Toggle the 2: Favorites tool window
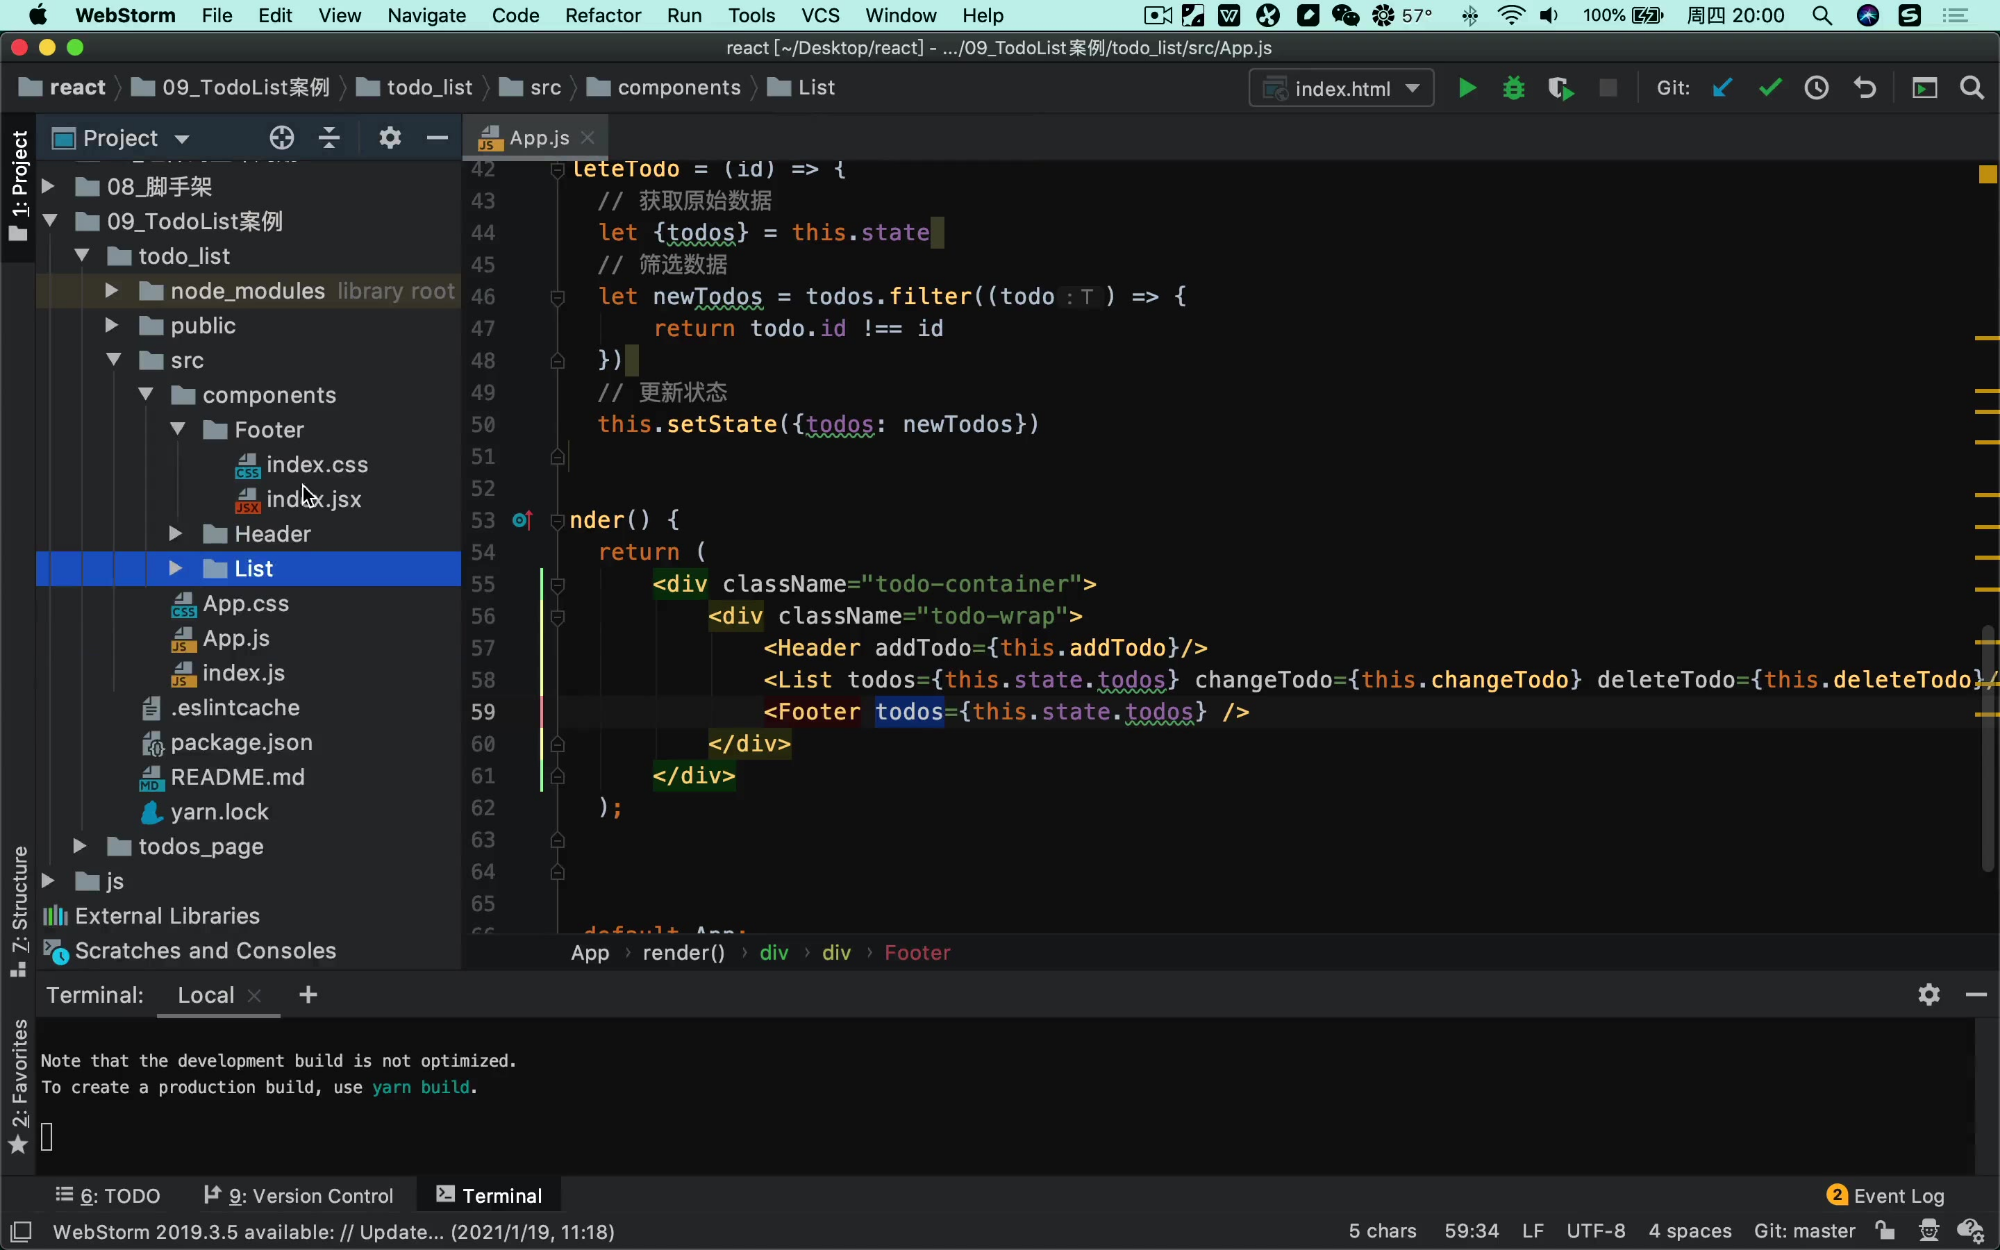 [18, 1086]
